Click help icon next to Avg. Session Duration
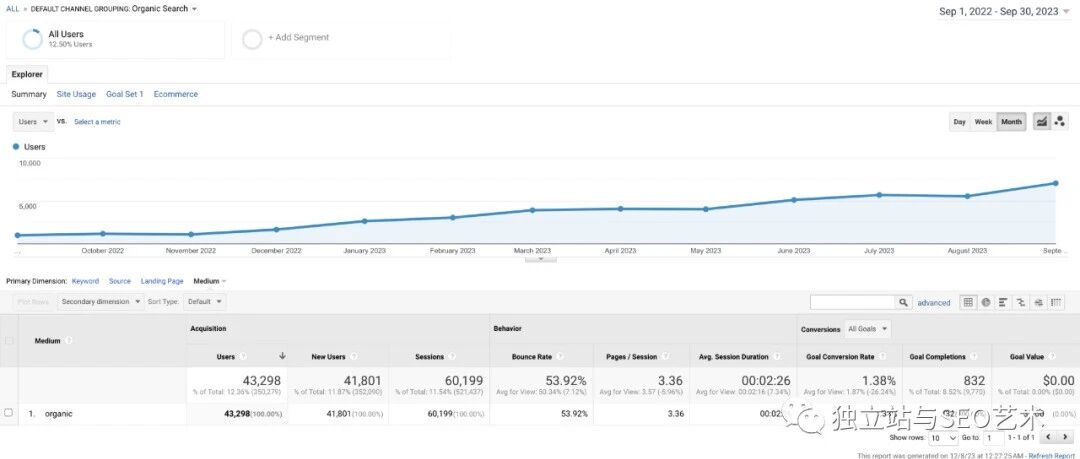Viewport: 1080px width, 459px height. (777, 357)
